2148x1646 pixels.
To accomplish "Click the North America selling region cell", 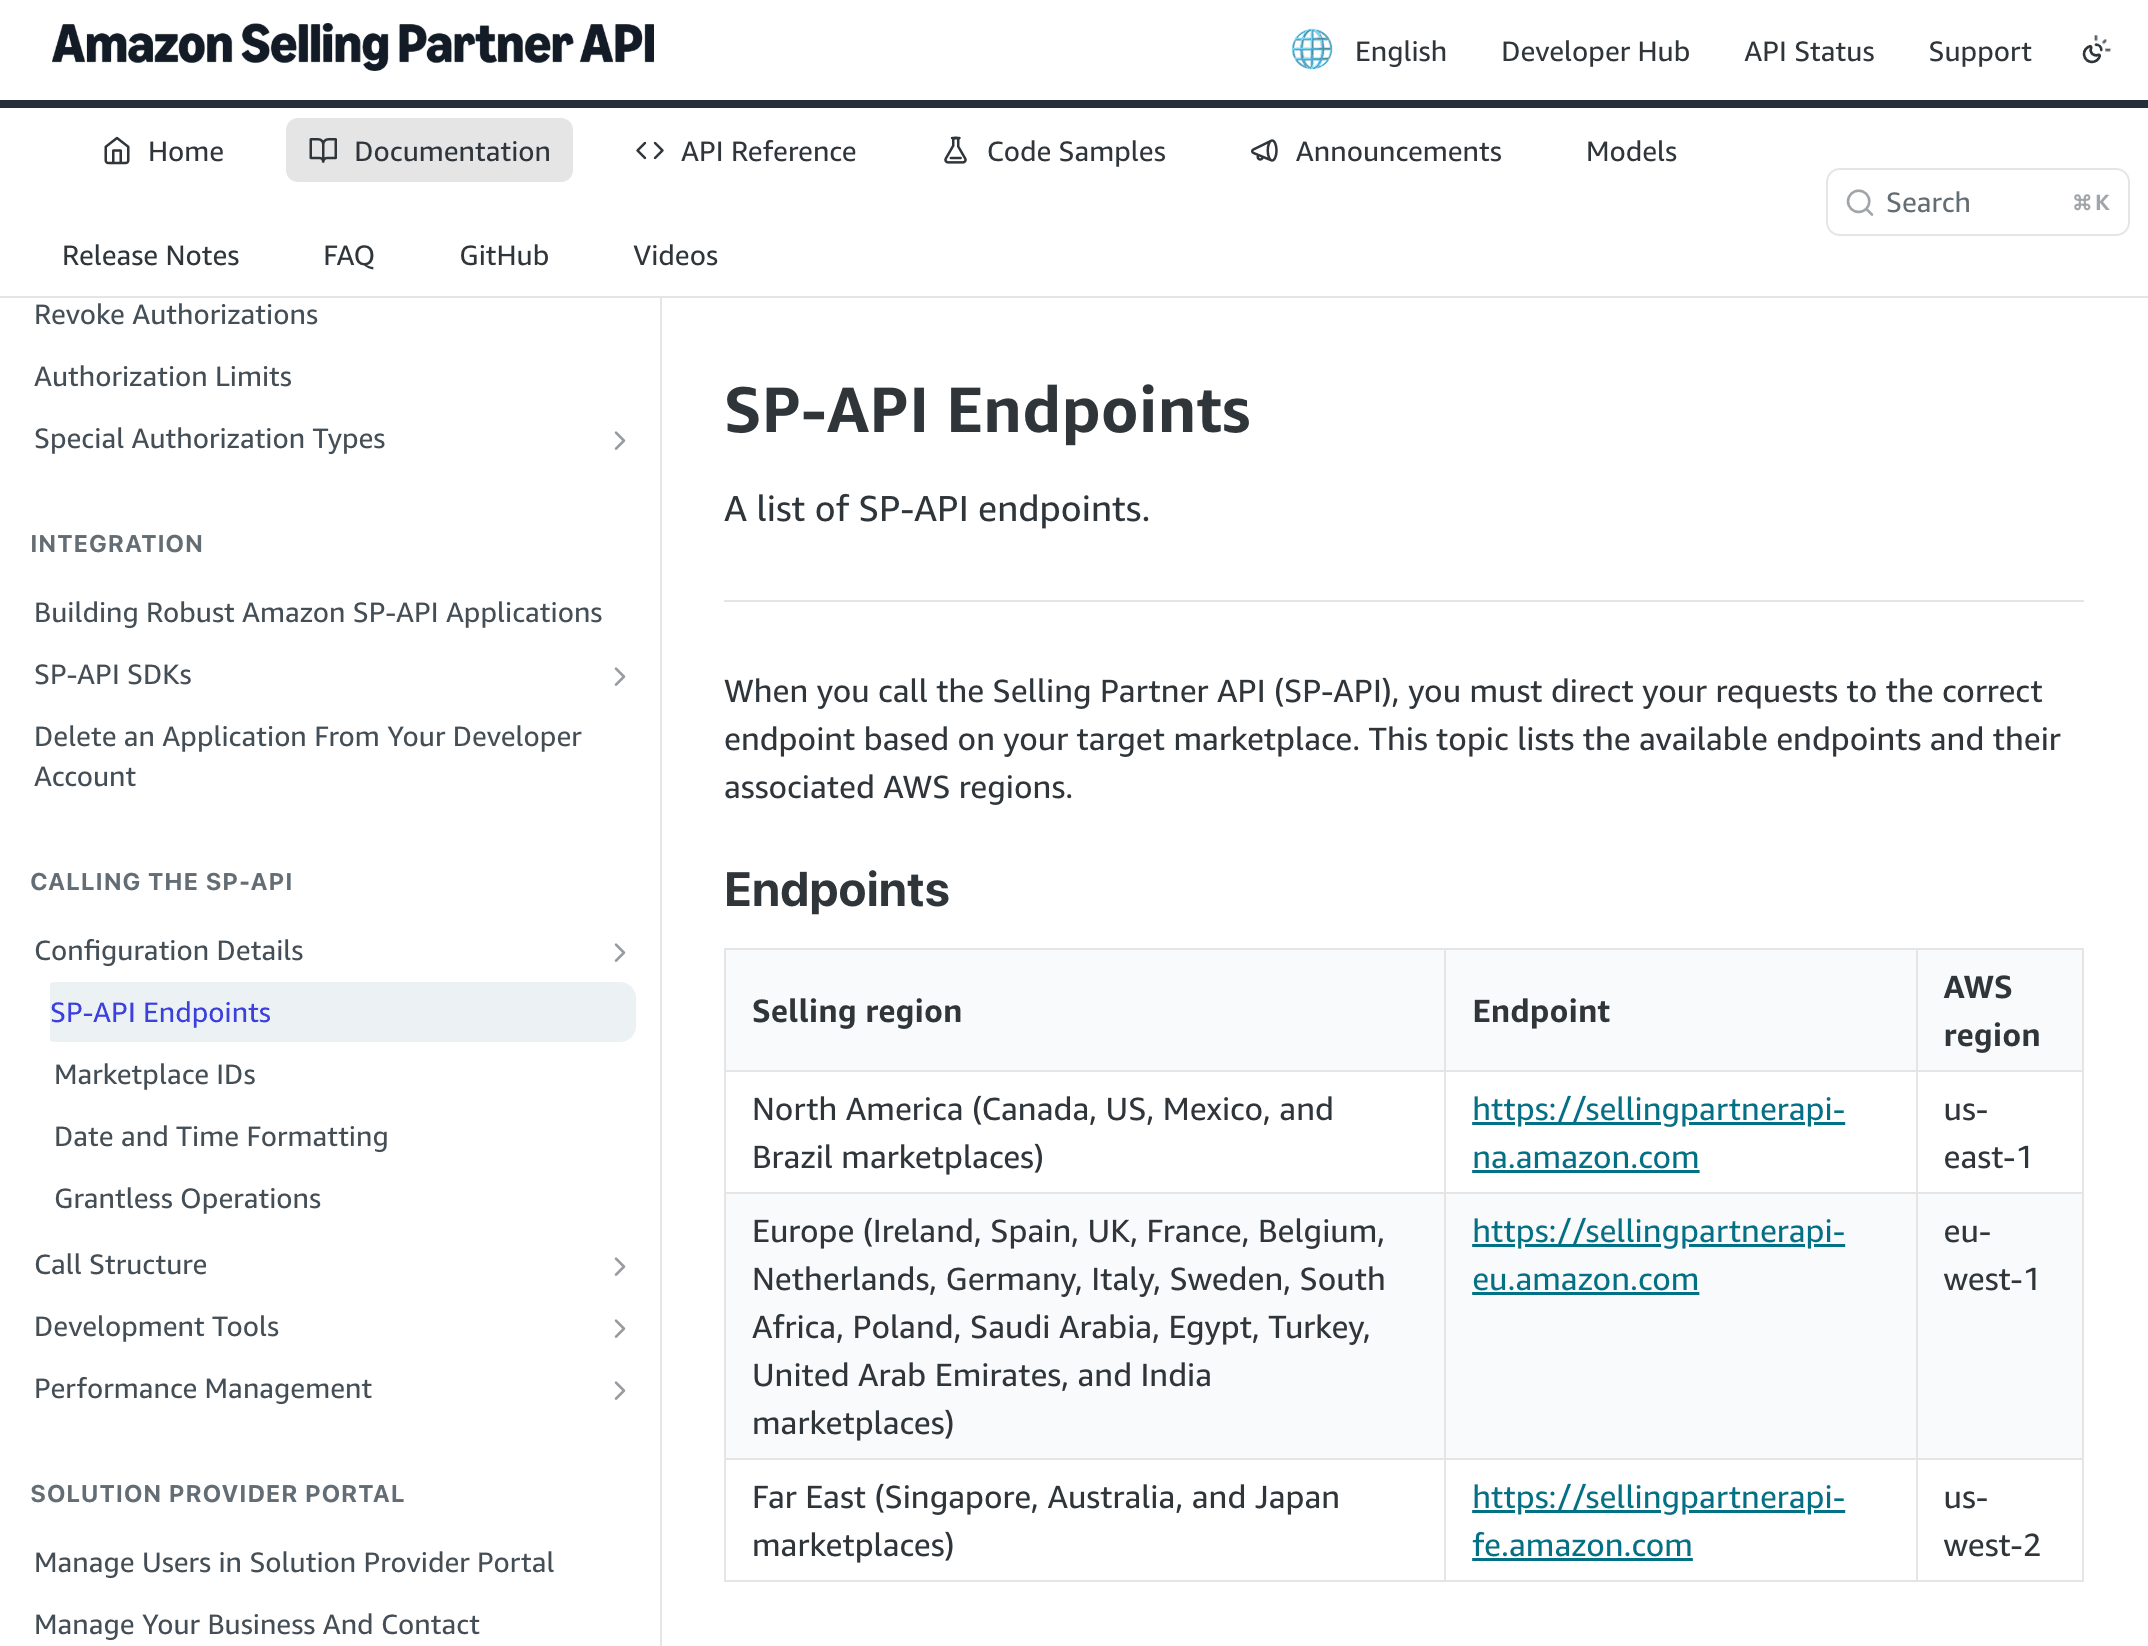I will [1085, 1133].
